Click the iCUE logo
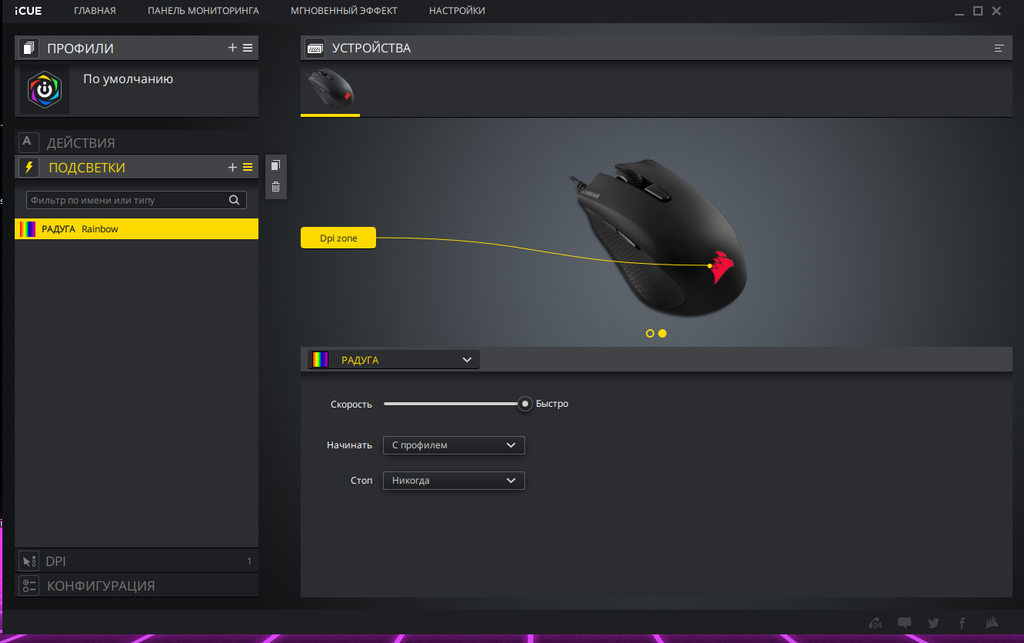Viewport: 1024px width, 643px height. tap(28, 10)
